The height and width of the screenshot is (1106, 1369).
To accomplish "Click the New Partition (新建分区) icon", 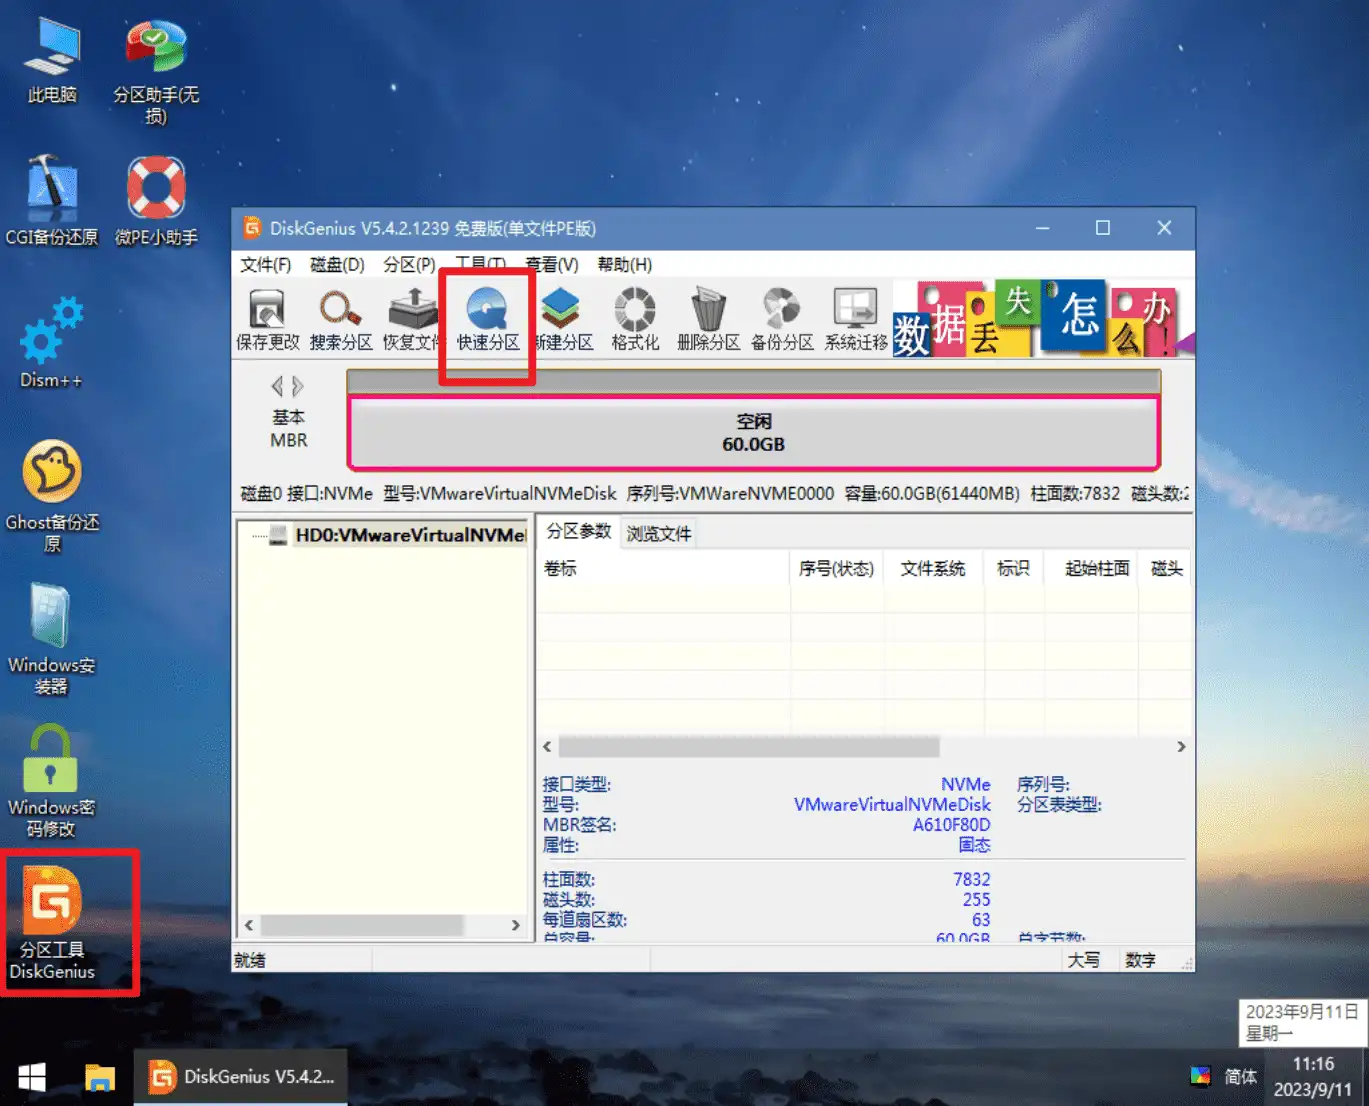I will point(563,320).
